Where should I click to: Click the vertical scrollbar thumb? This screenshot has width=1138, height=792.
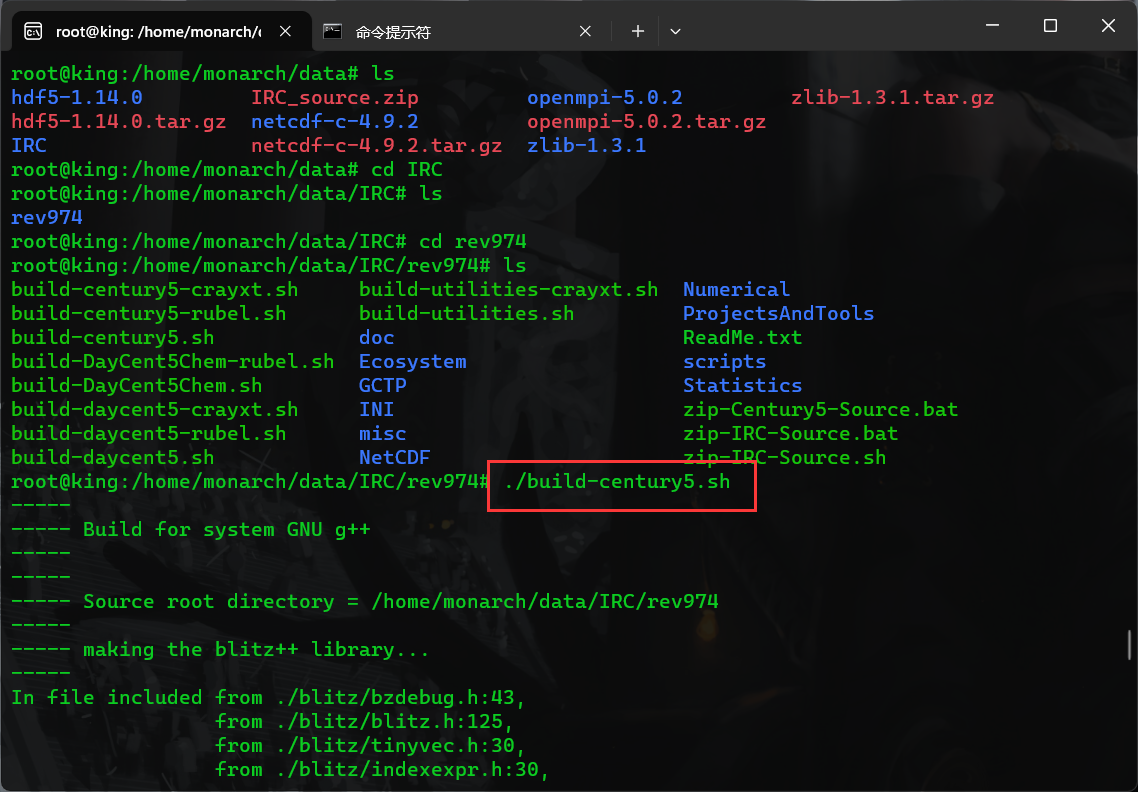pos(1129,645)
